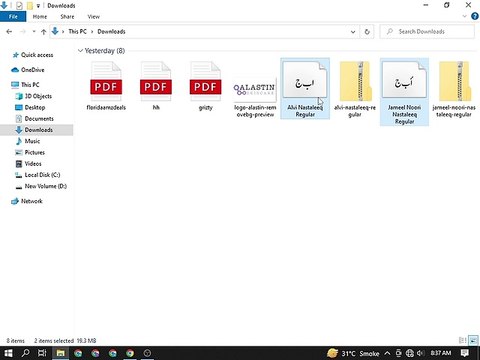Expand the address bar history dropdown

(353, 32)
